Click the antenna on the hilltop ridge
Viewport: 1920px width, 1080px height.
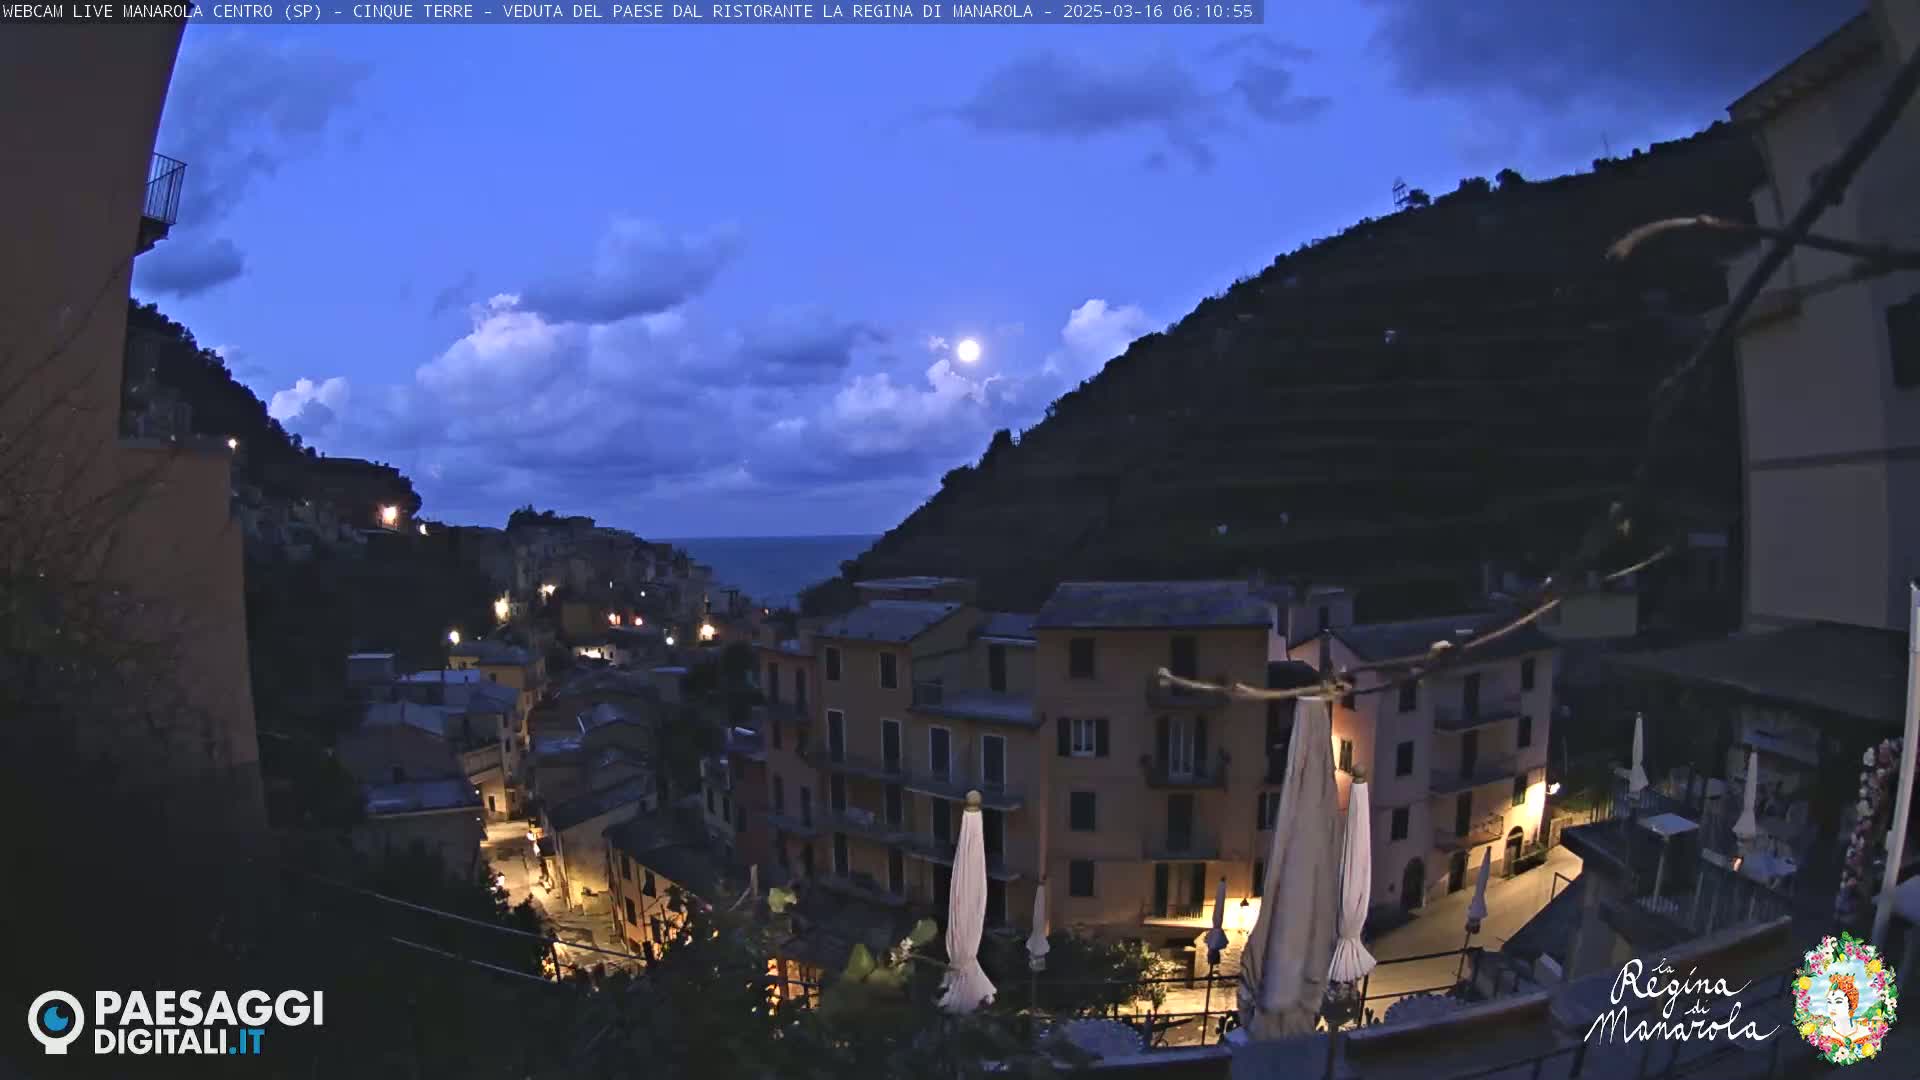tap(1399, 191)
